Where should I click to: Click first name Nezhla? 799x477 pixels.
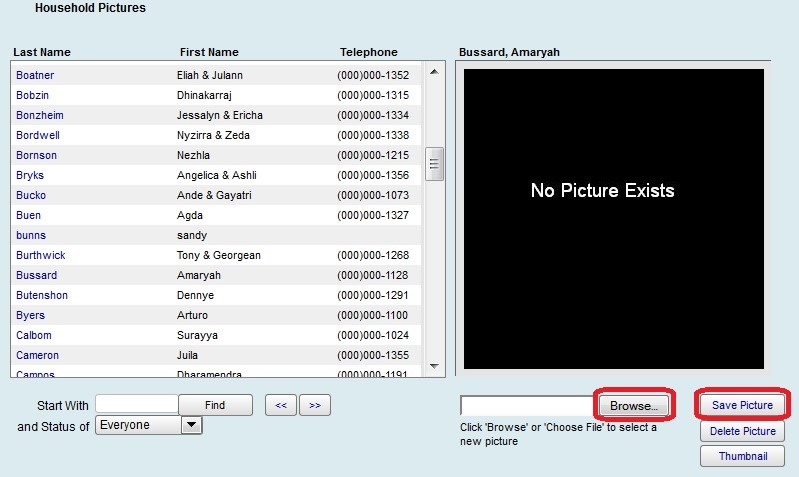tap(193, 155)
